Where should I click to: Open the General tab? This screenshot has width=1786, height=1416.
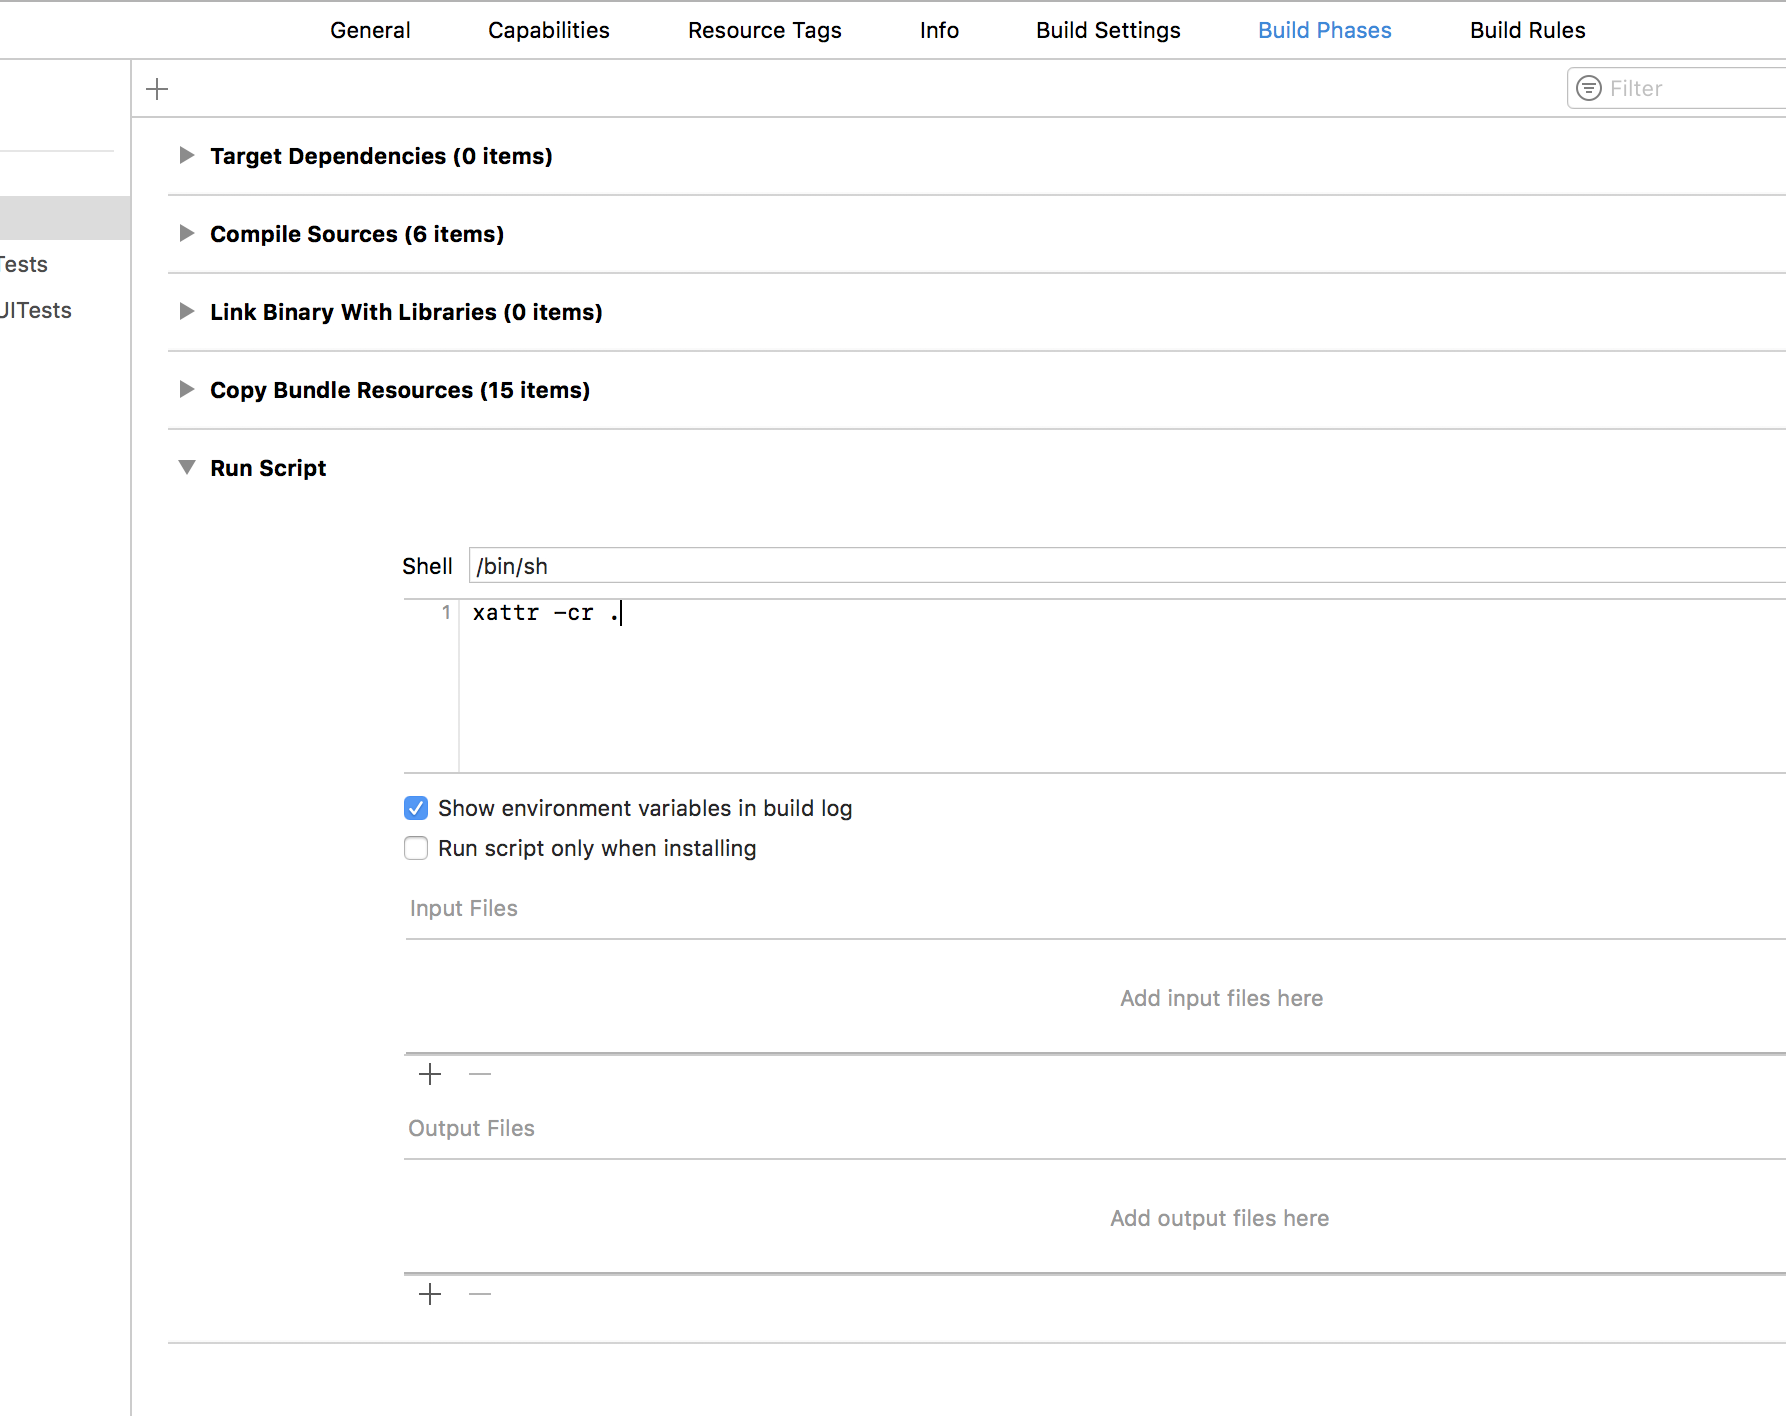click(x=370, y=30)
